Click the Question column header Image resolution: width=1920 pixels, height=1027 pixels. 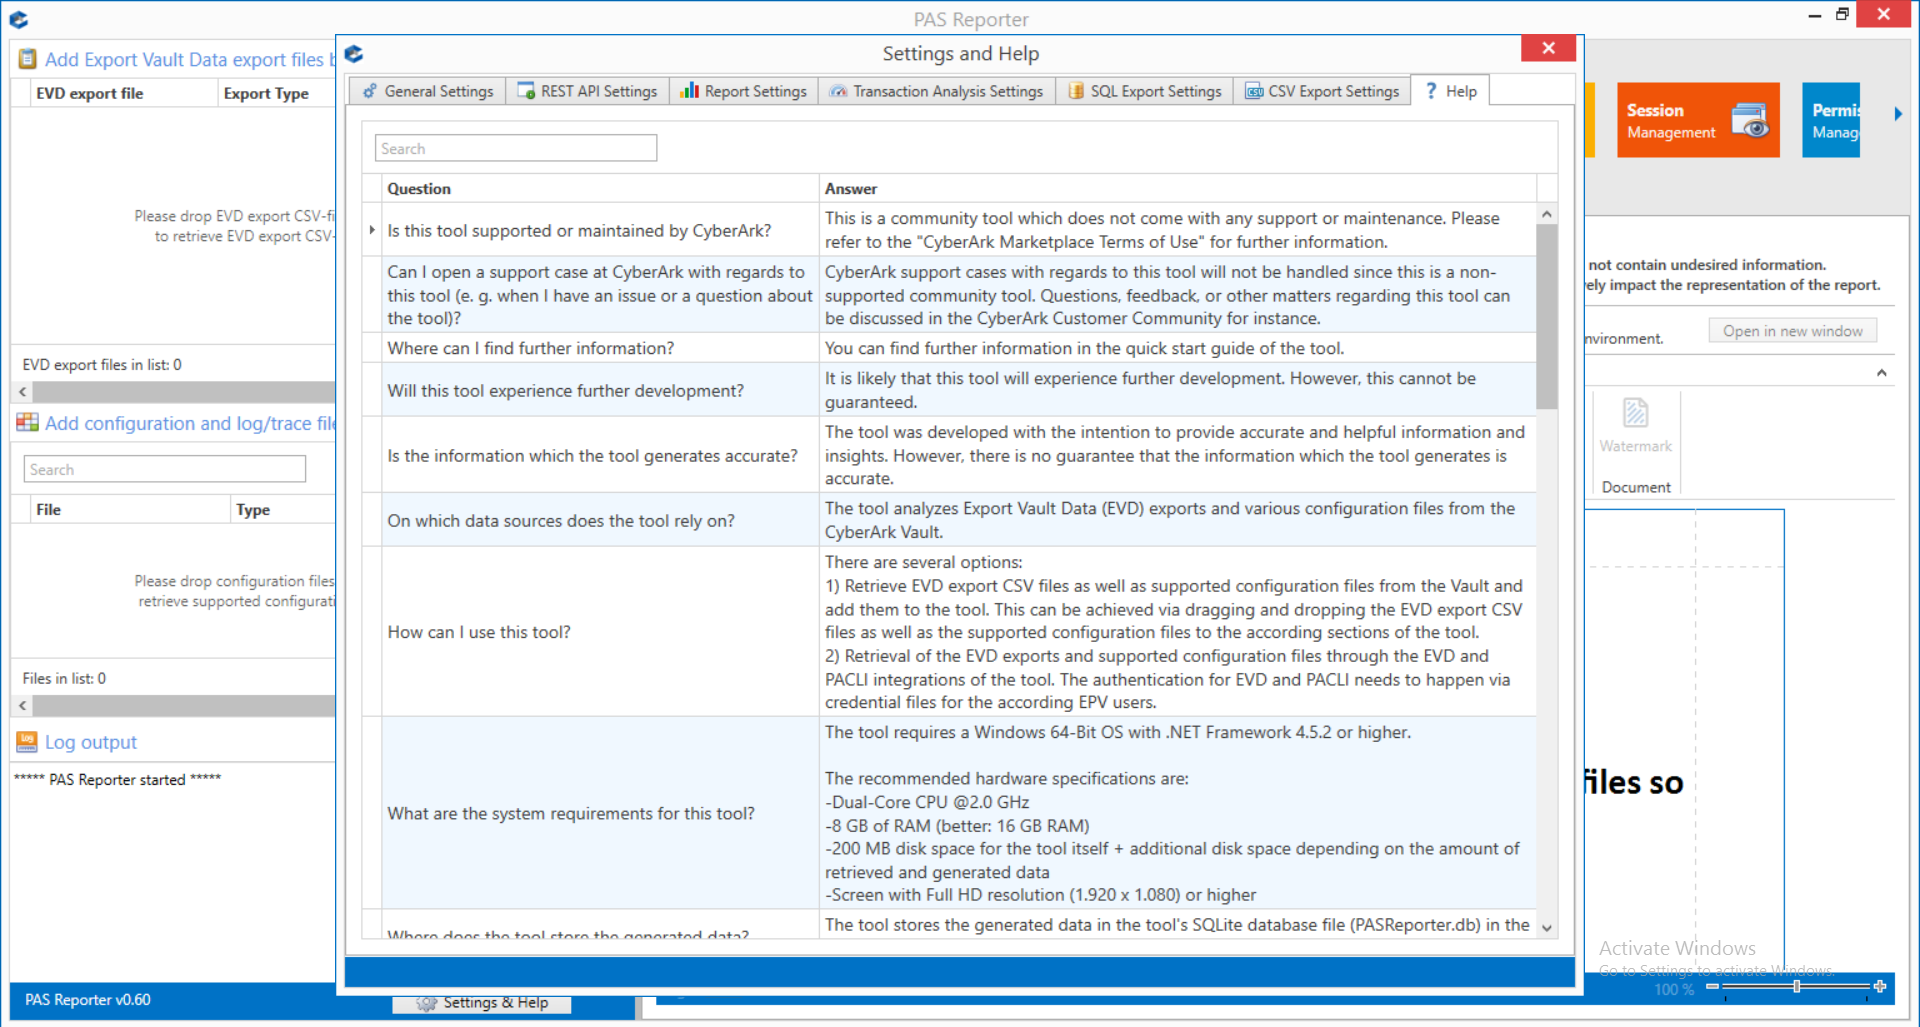tap(600, 189)
